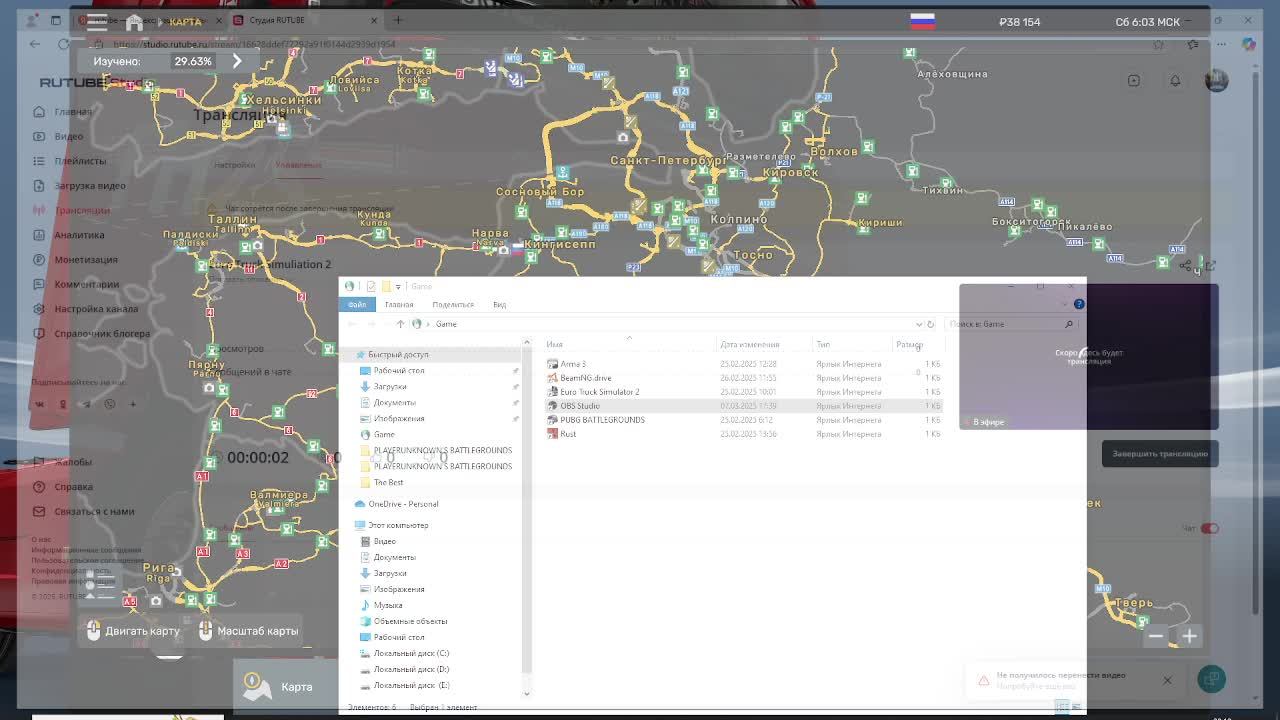Open Быстрый доступ in Explorer sidebar
The height and width of the screenshot is (720, 1280).
point(392,355)
